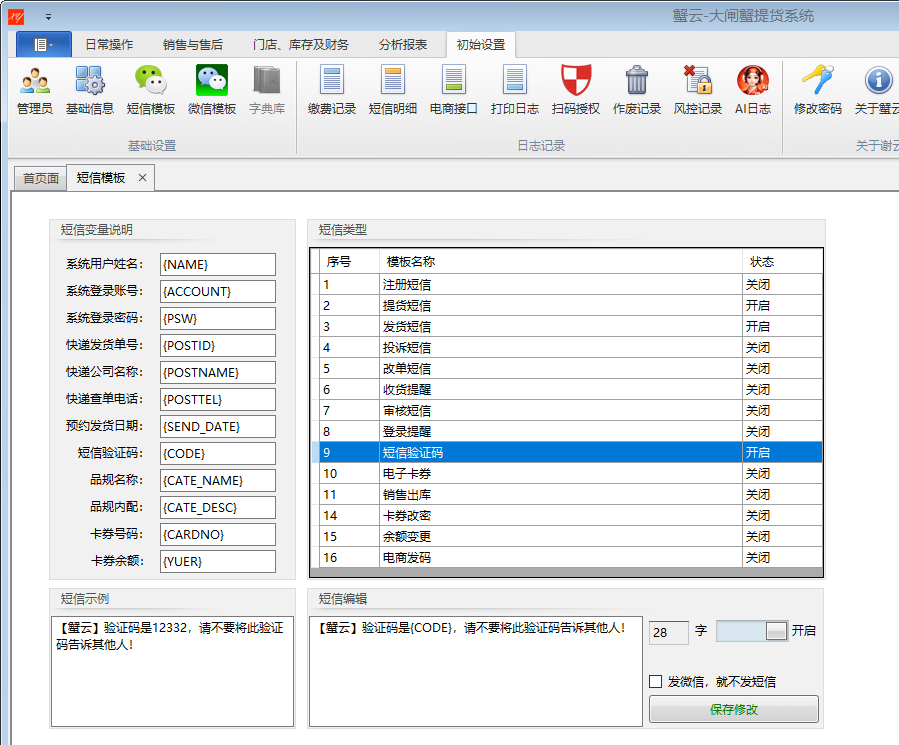899x745 pixels.
Task: Click the {CATE_DESC} variable field
Action: (218, 507)
